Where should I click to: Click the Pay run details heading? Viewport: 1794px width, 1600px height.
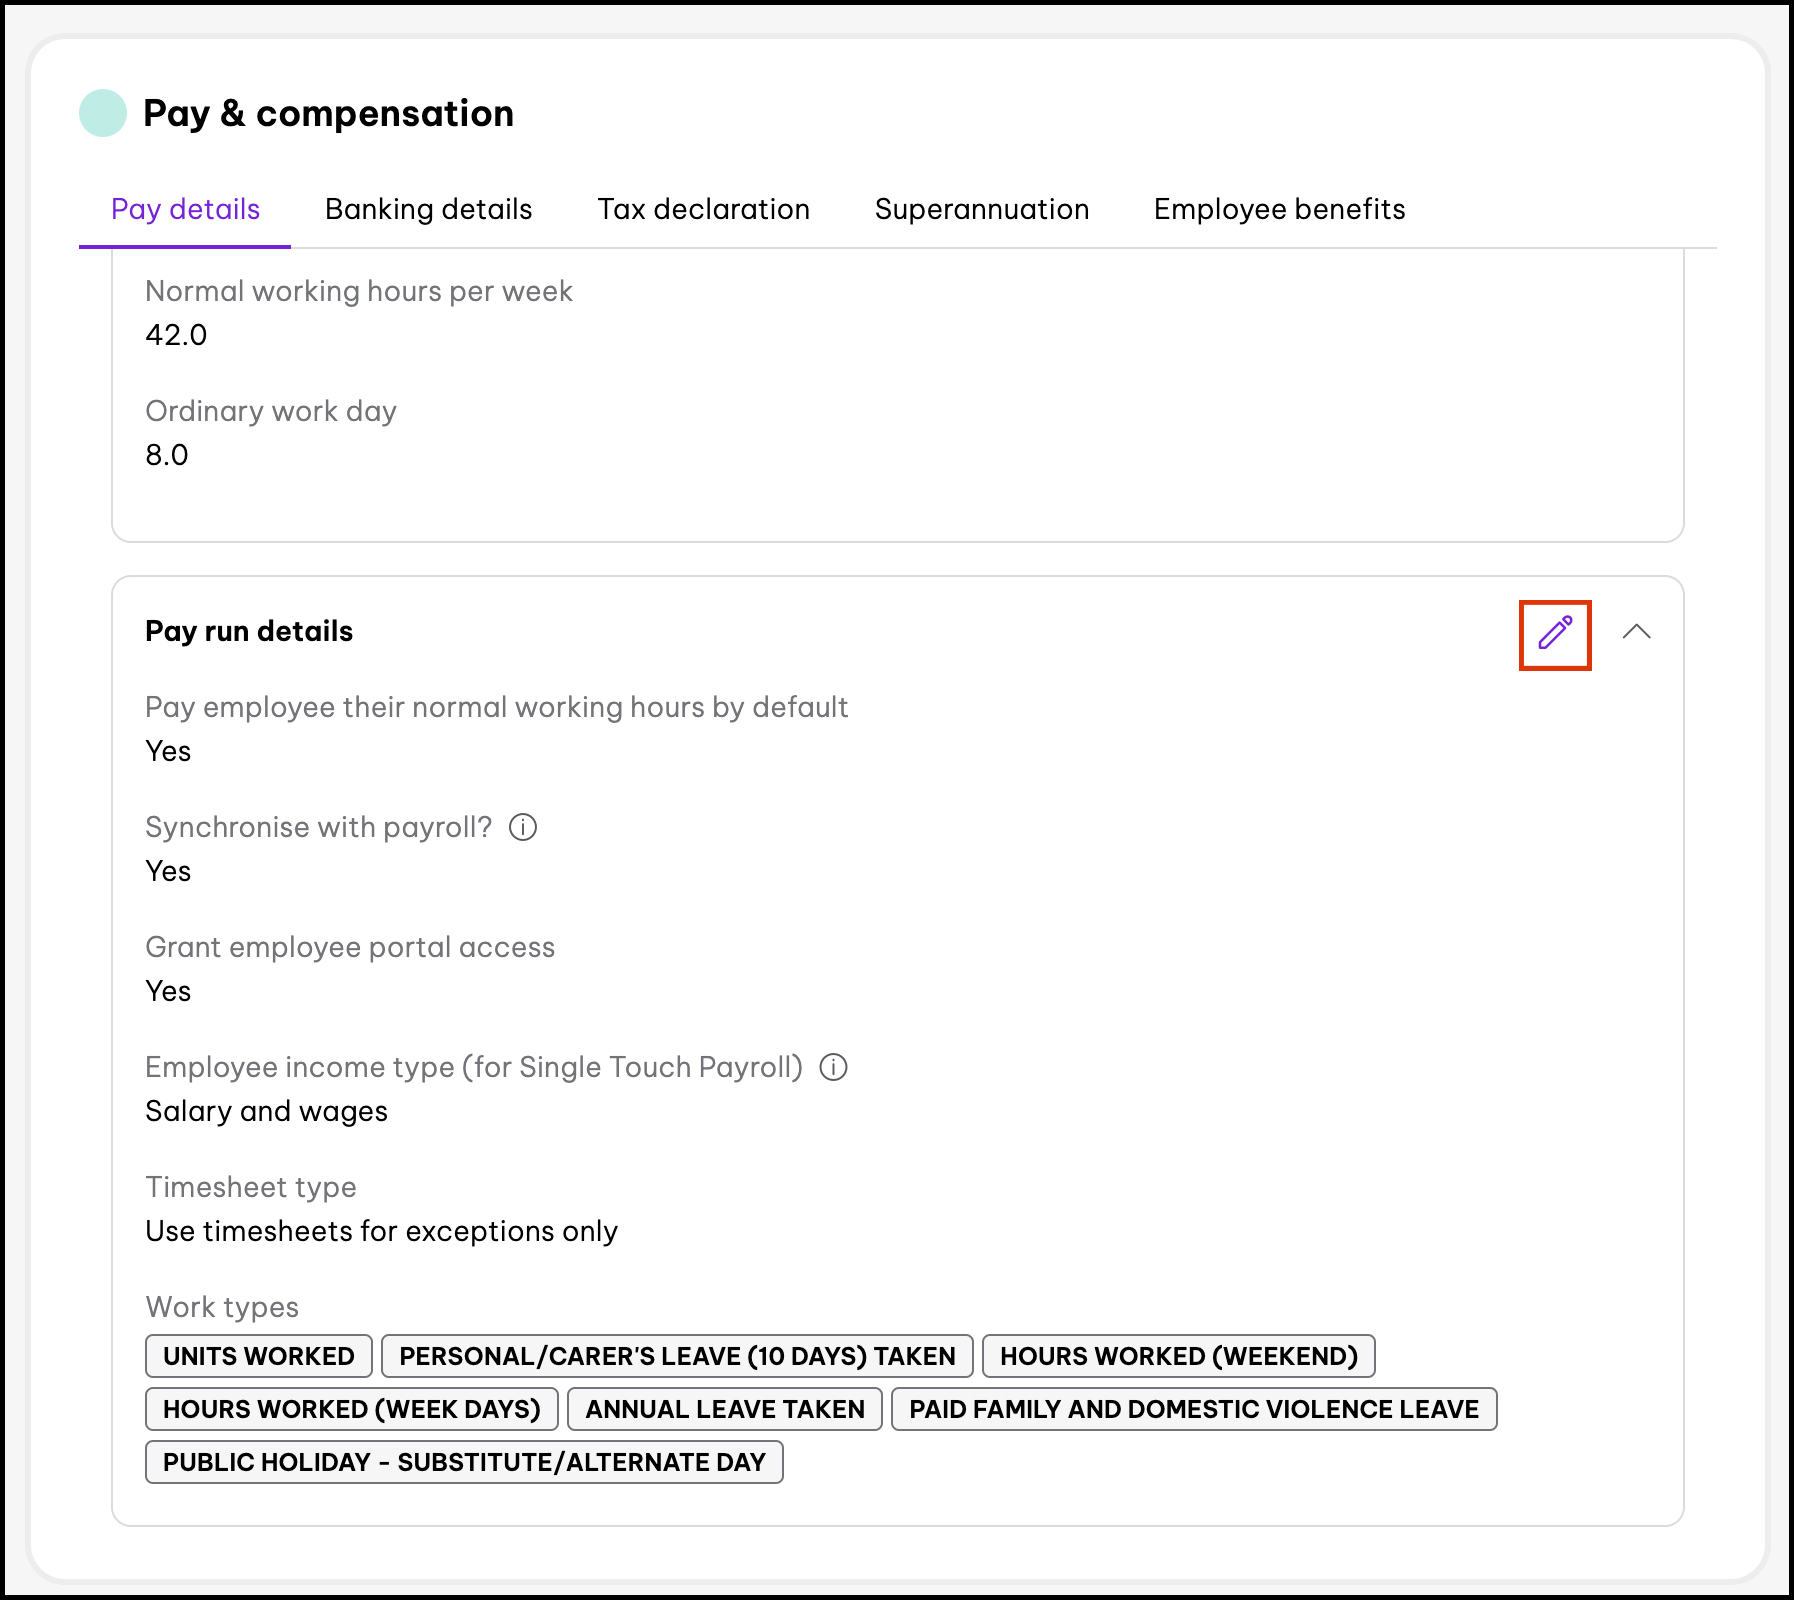[249, 631]
